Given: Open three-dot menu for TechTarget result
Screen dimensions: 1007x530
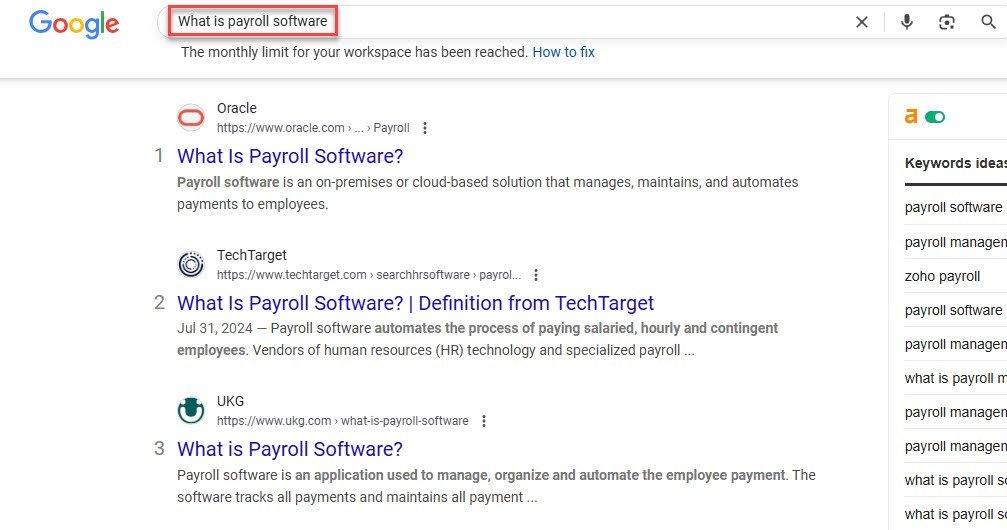Looking at the screenshot, I should click(x=536, y=275).
